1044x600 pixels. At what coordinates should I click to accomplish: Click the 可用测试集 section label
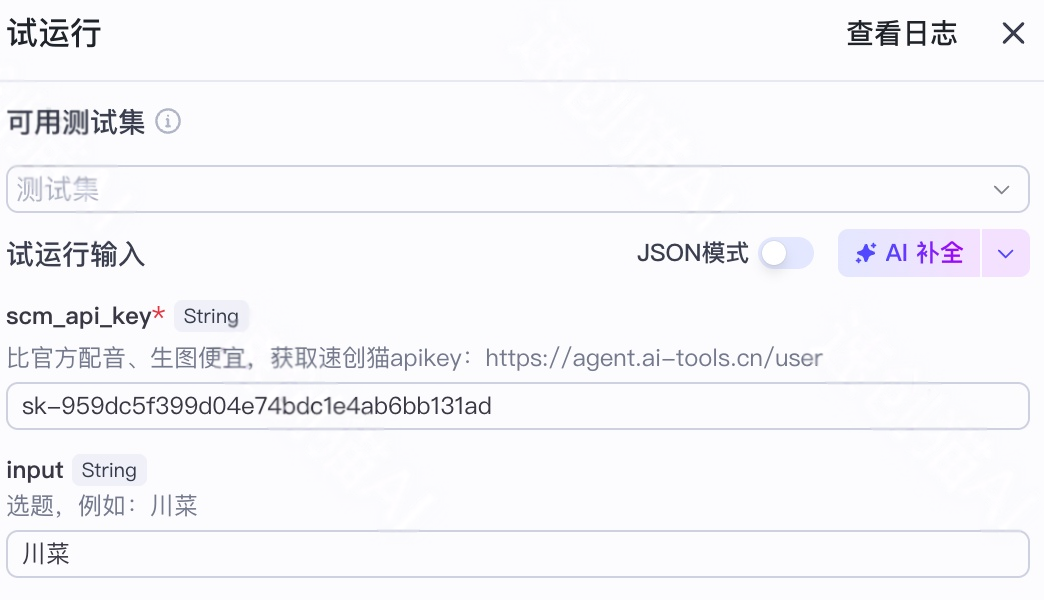(76, 122)
